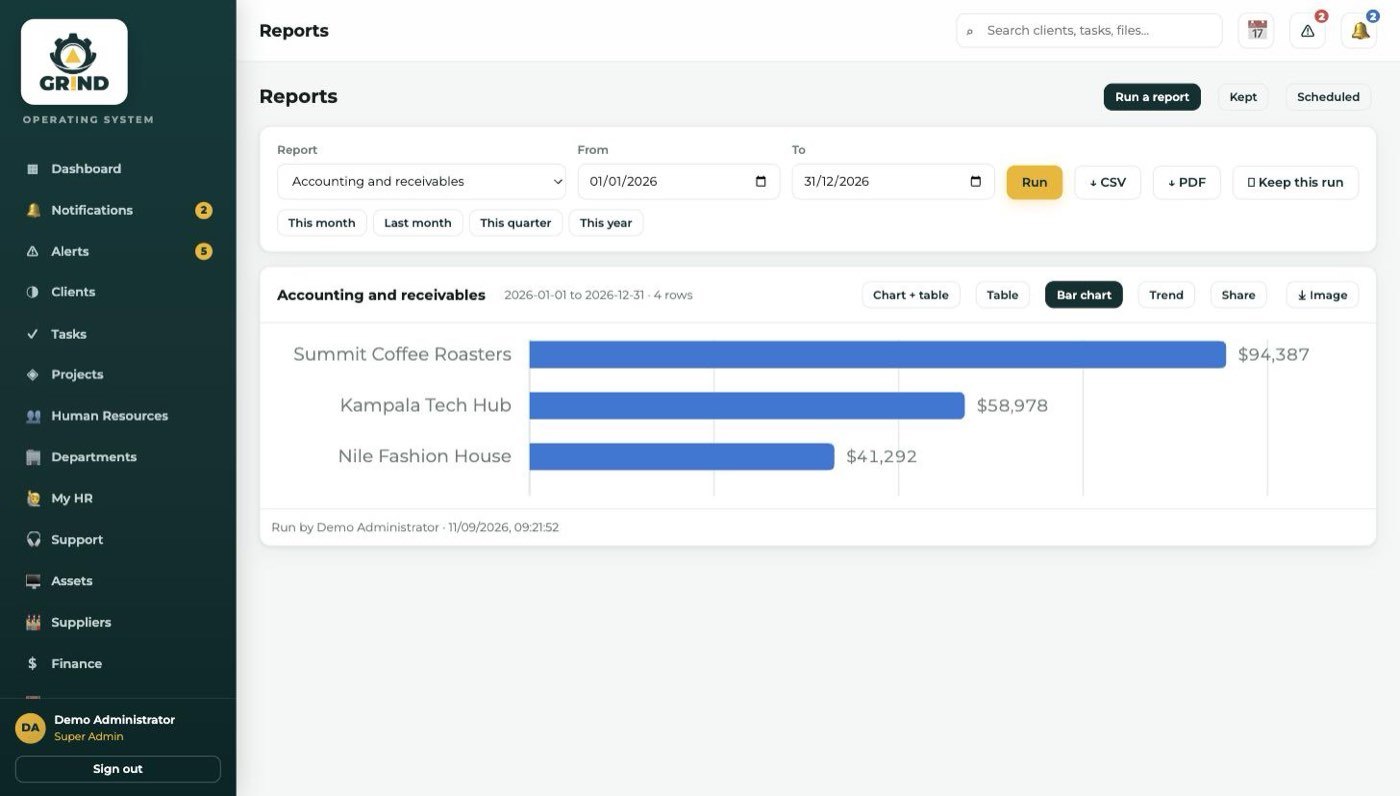Apply the This month preset
Viewport: 1400px width, 796px height.
(322, 223)
